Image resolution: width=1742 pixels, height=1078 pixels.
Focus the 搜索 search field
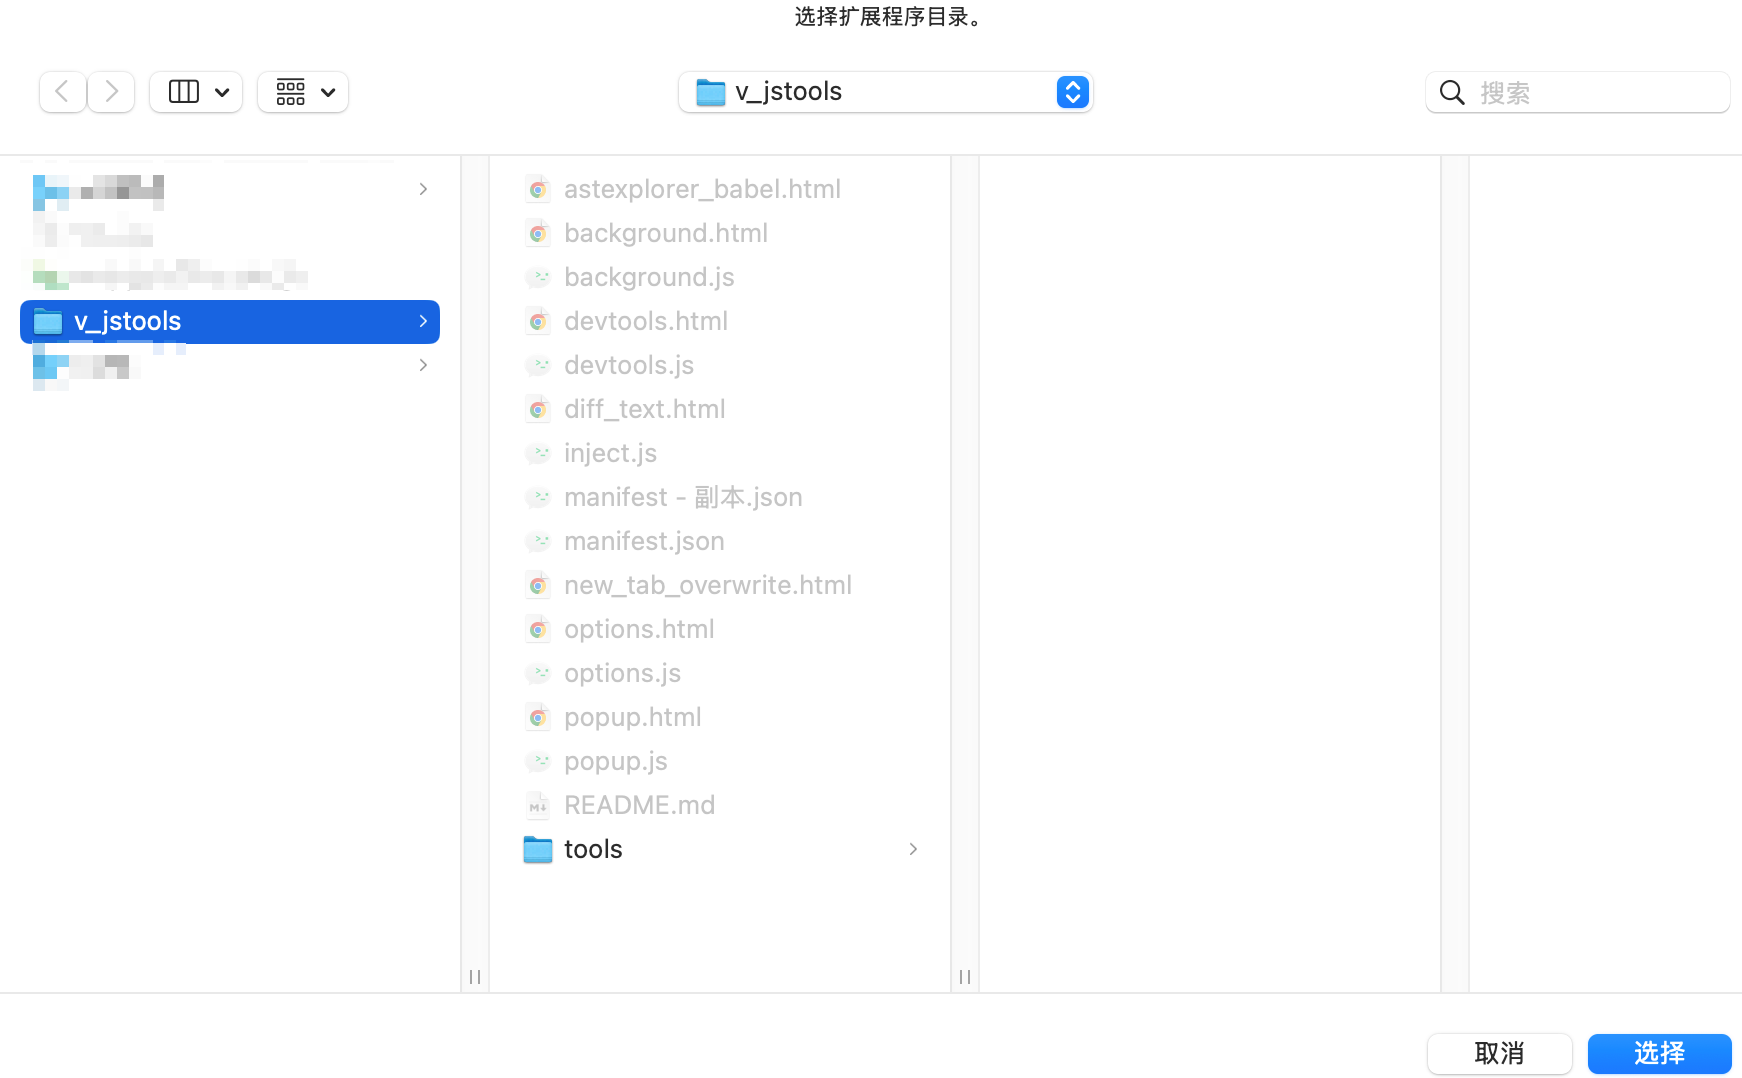click(1600, 93)
